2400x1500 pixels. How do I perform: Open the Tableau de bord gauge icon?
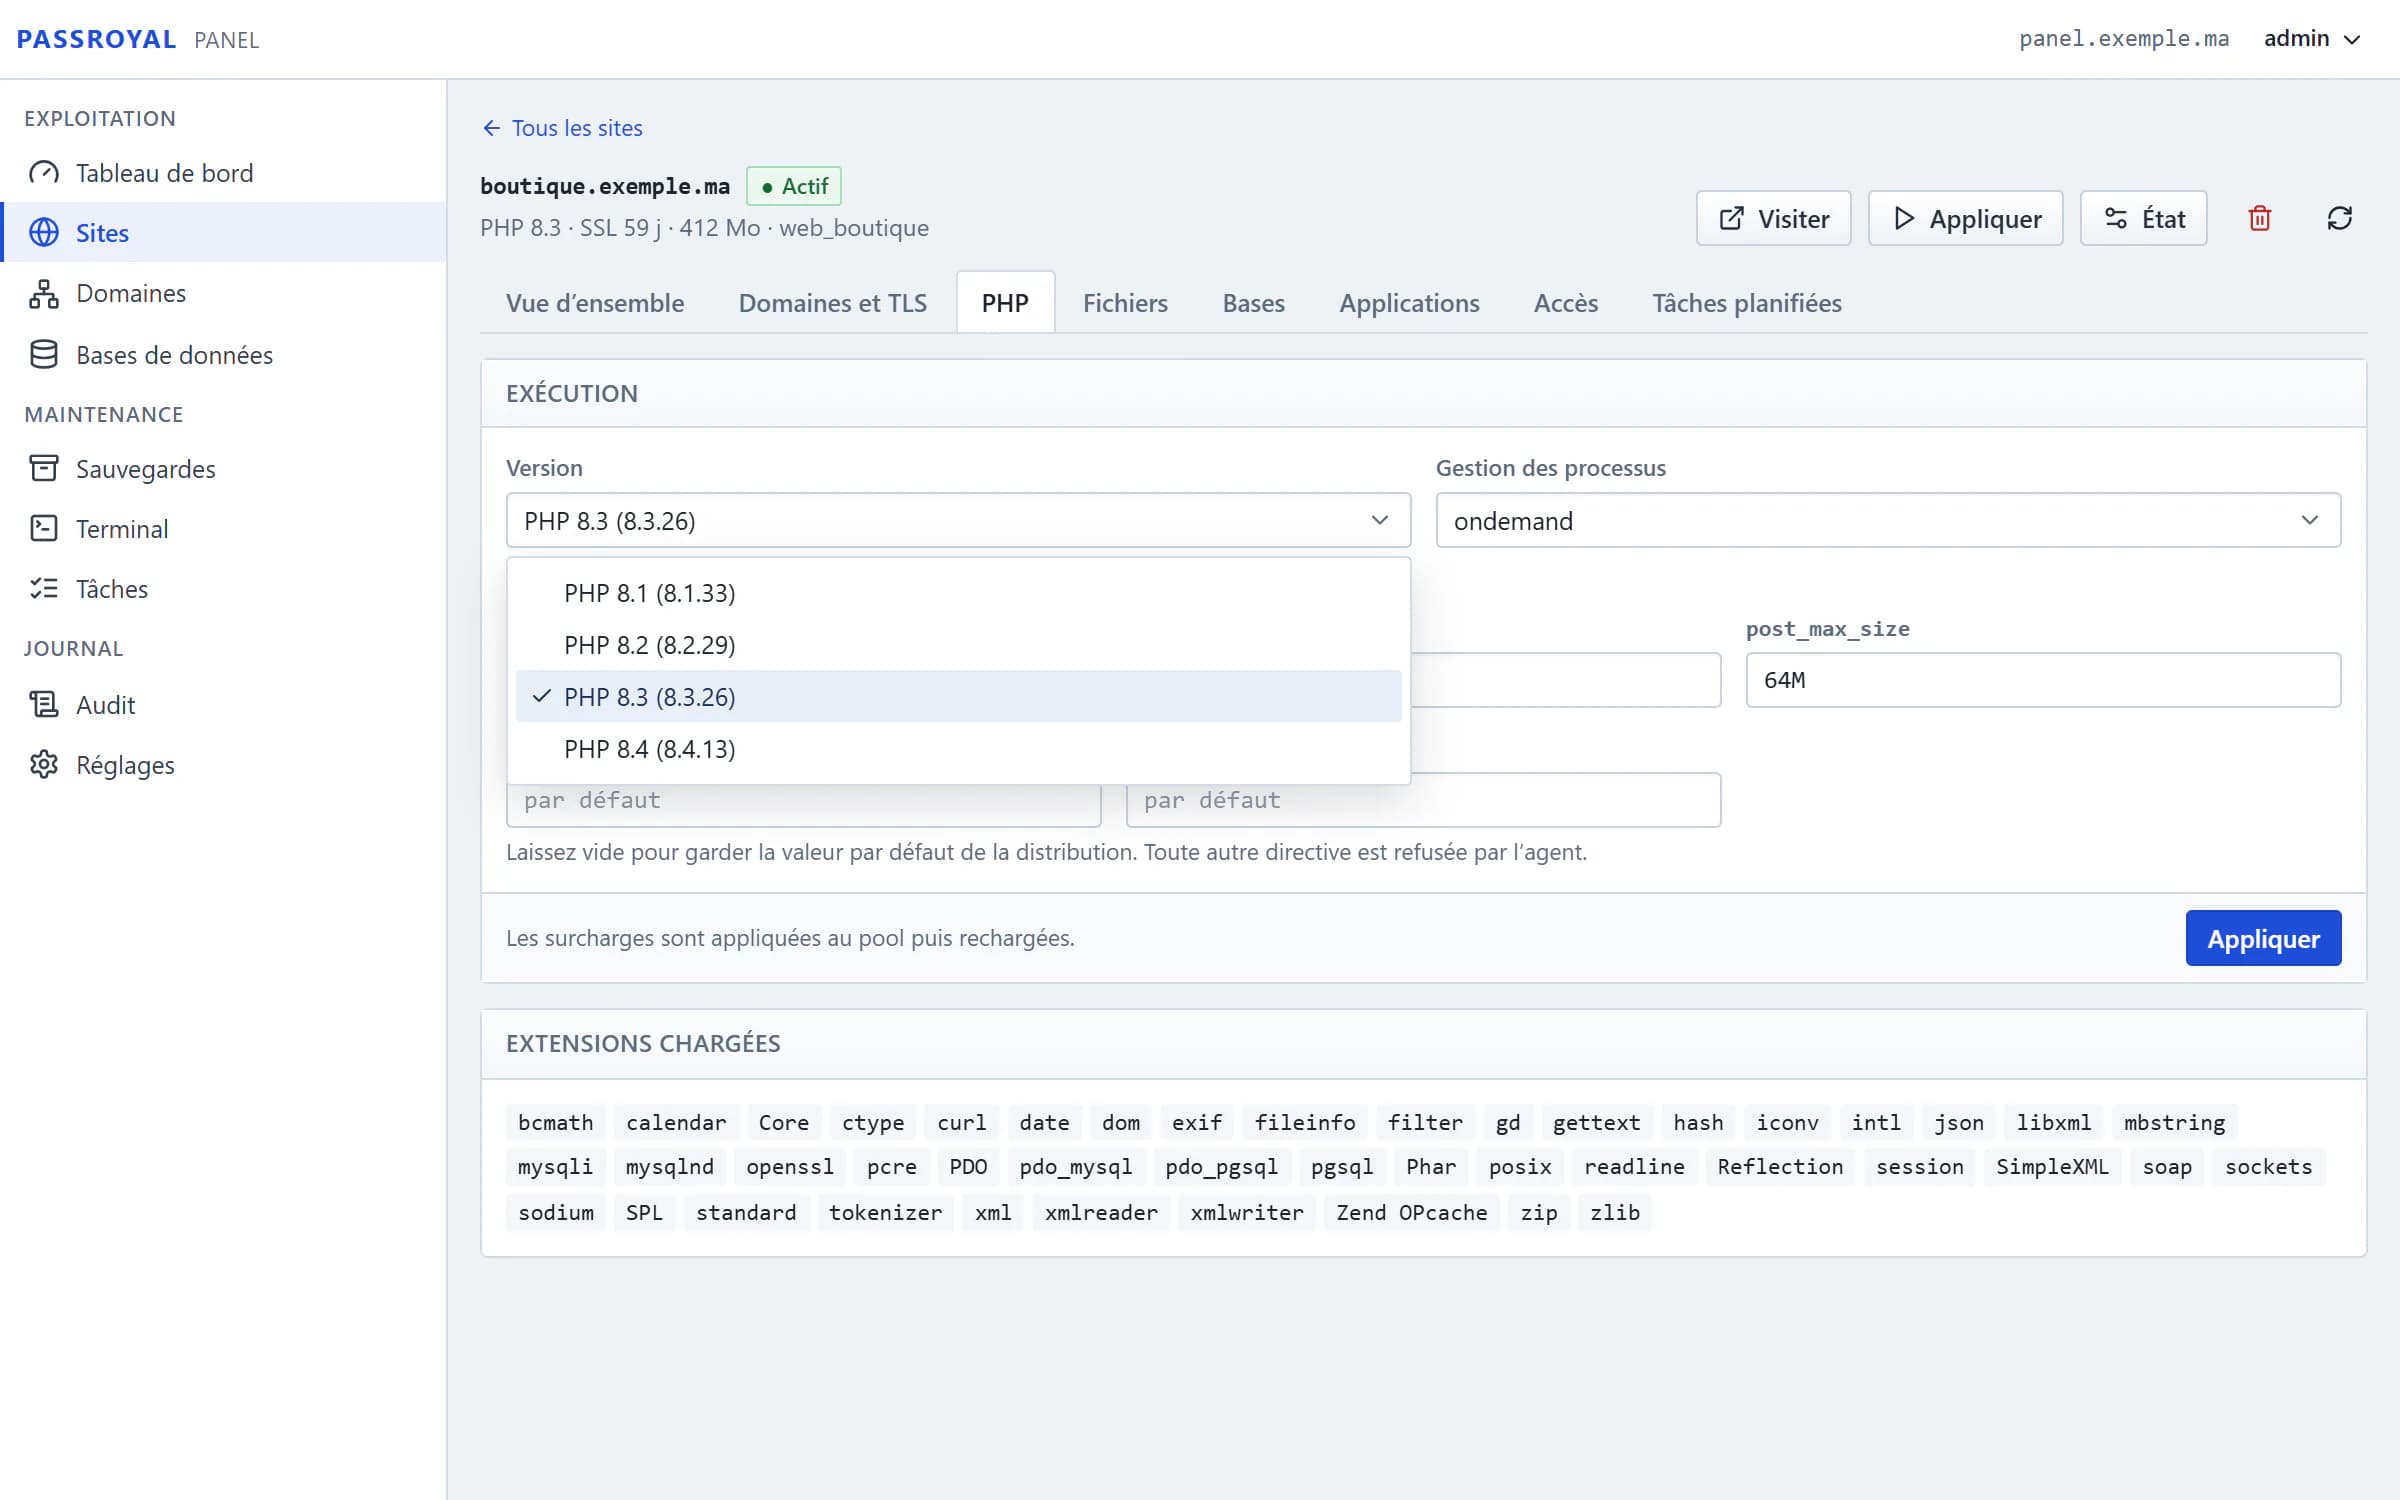coord(44,173)
